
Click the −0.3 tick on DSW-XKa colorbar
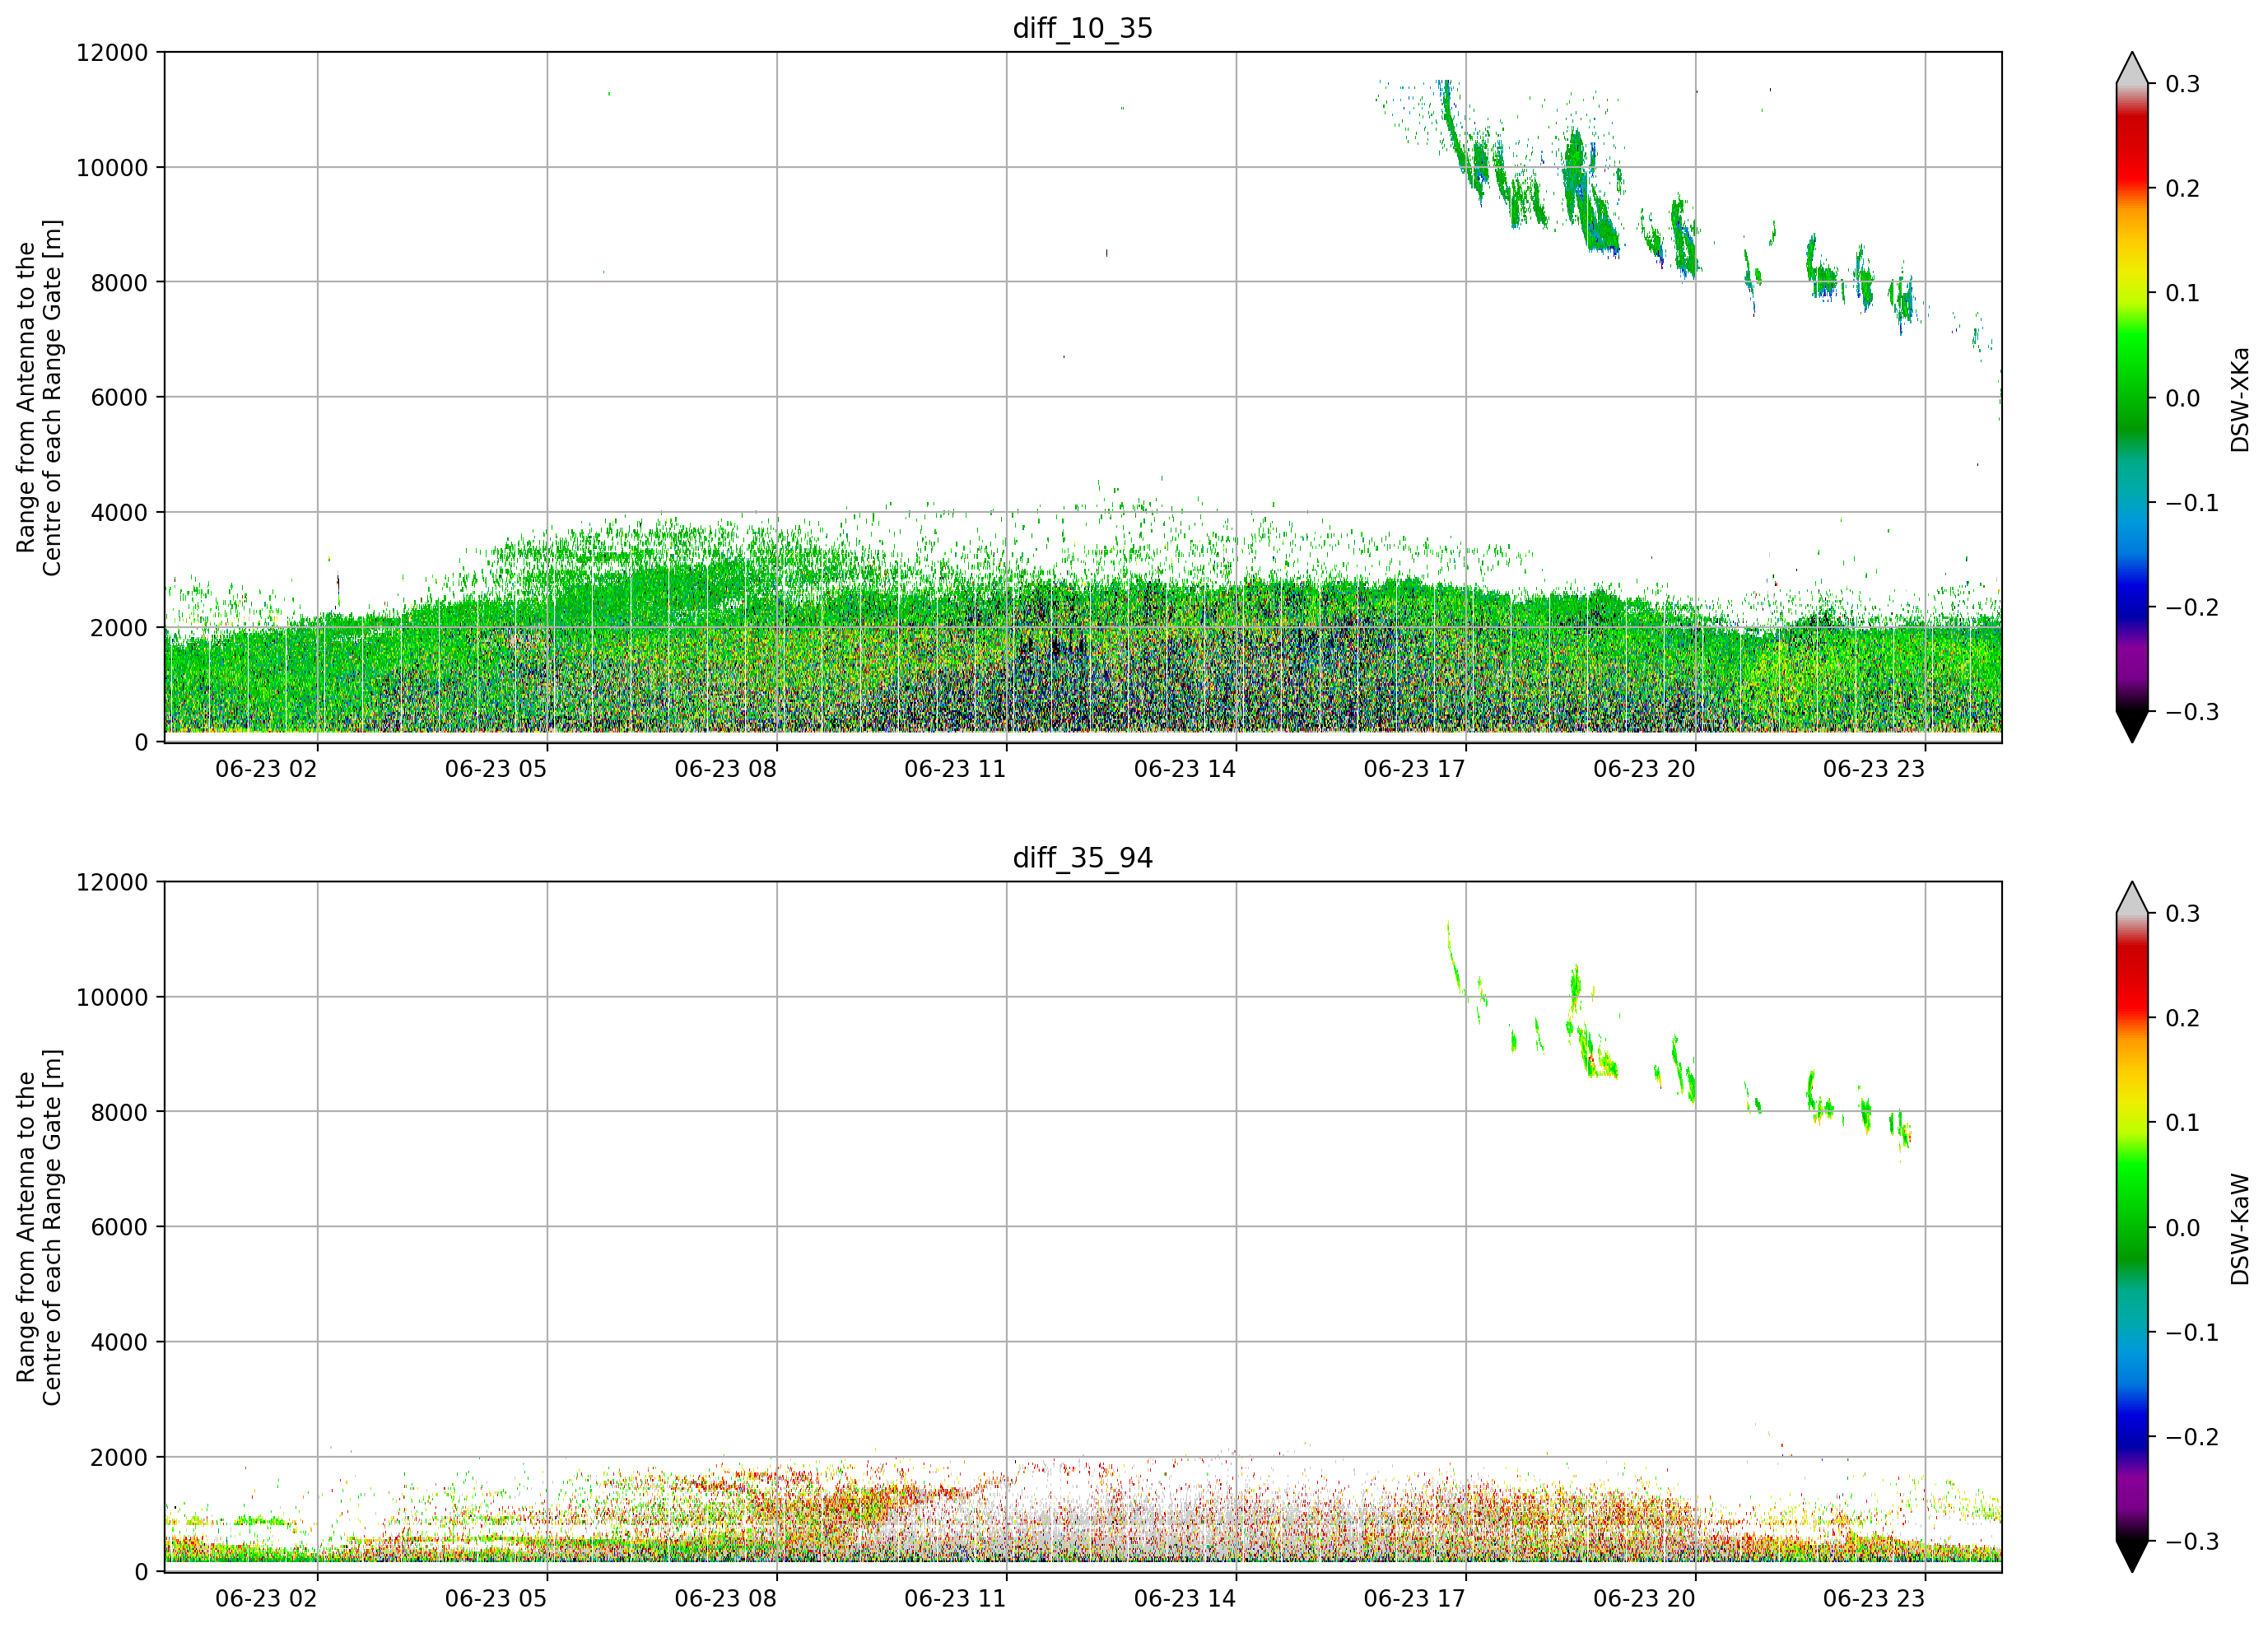tap(2192, 712)
